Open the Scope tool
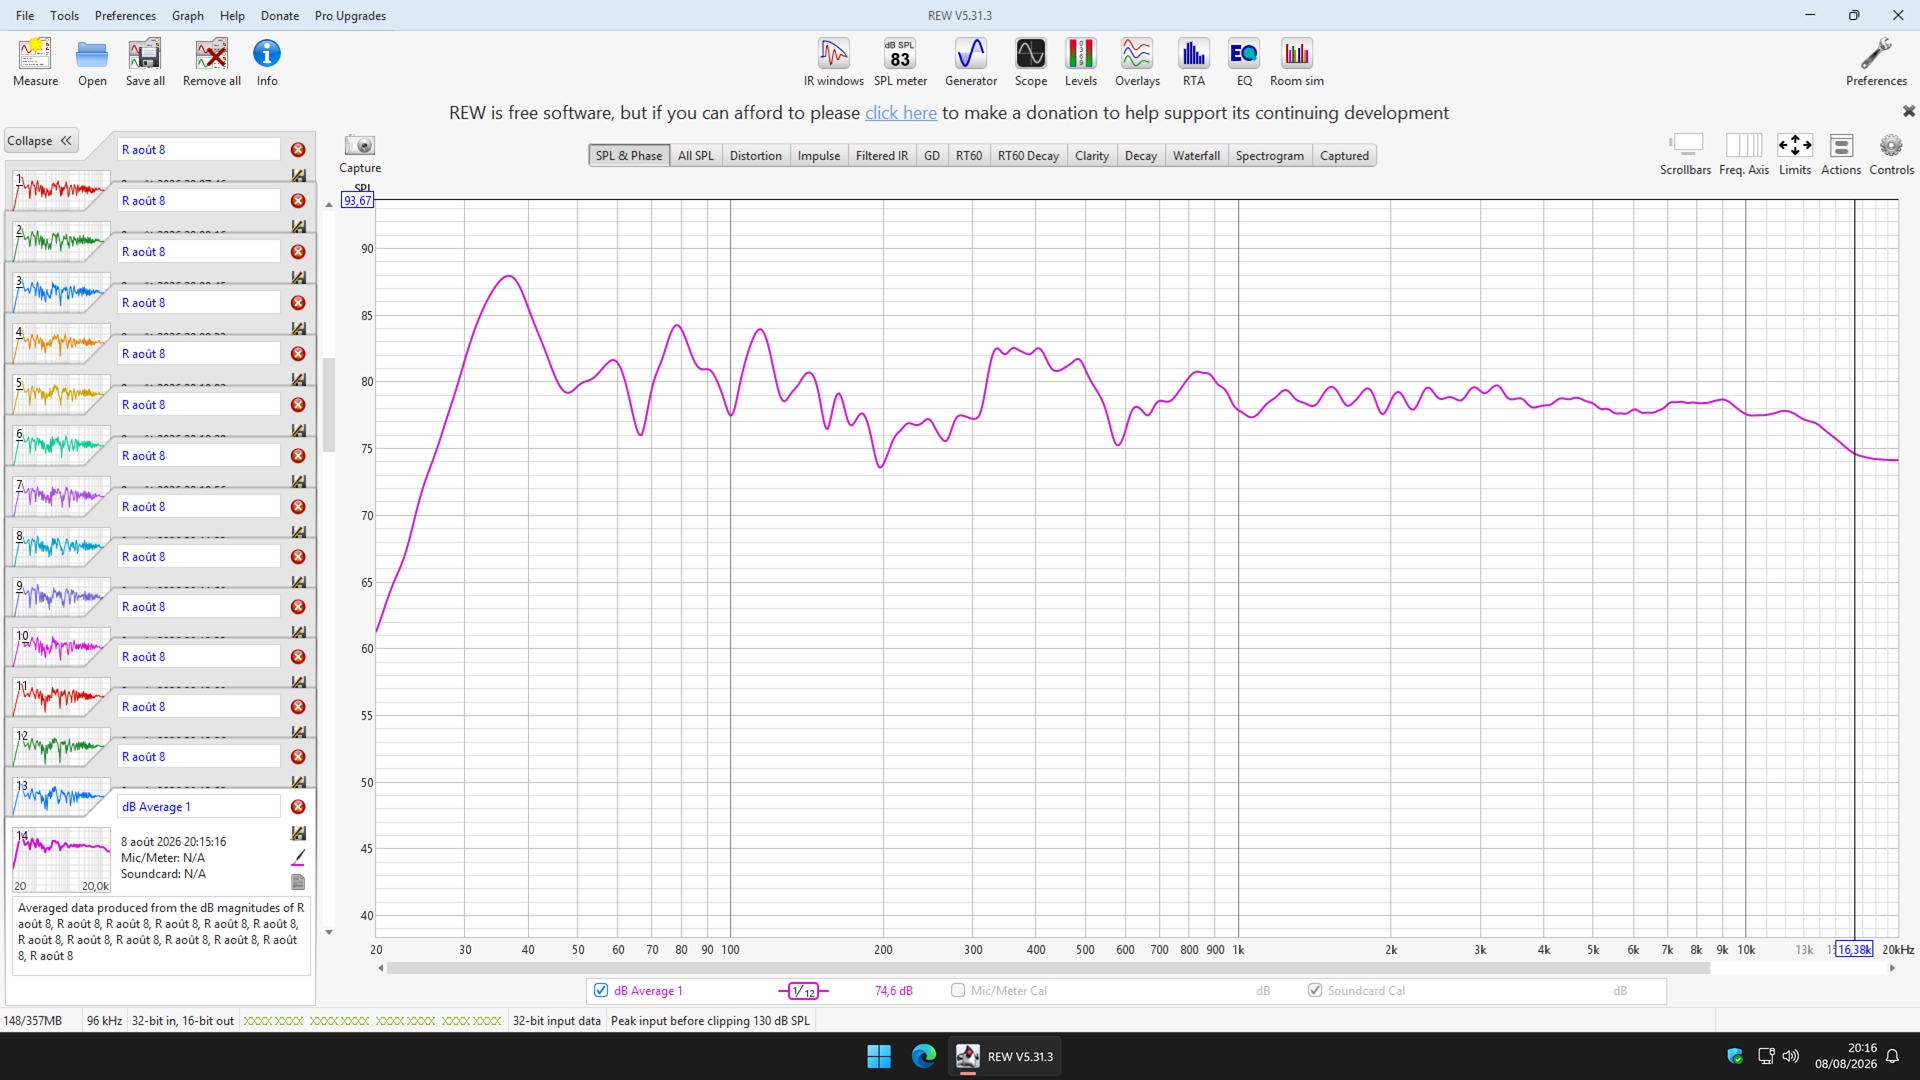The height and width of the screenshot is (1080, 1920). [x=1031, y=62]
